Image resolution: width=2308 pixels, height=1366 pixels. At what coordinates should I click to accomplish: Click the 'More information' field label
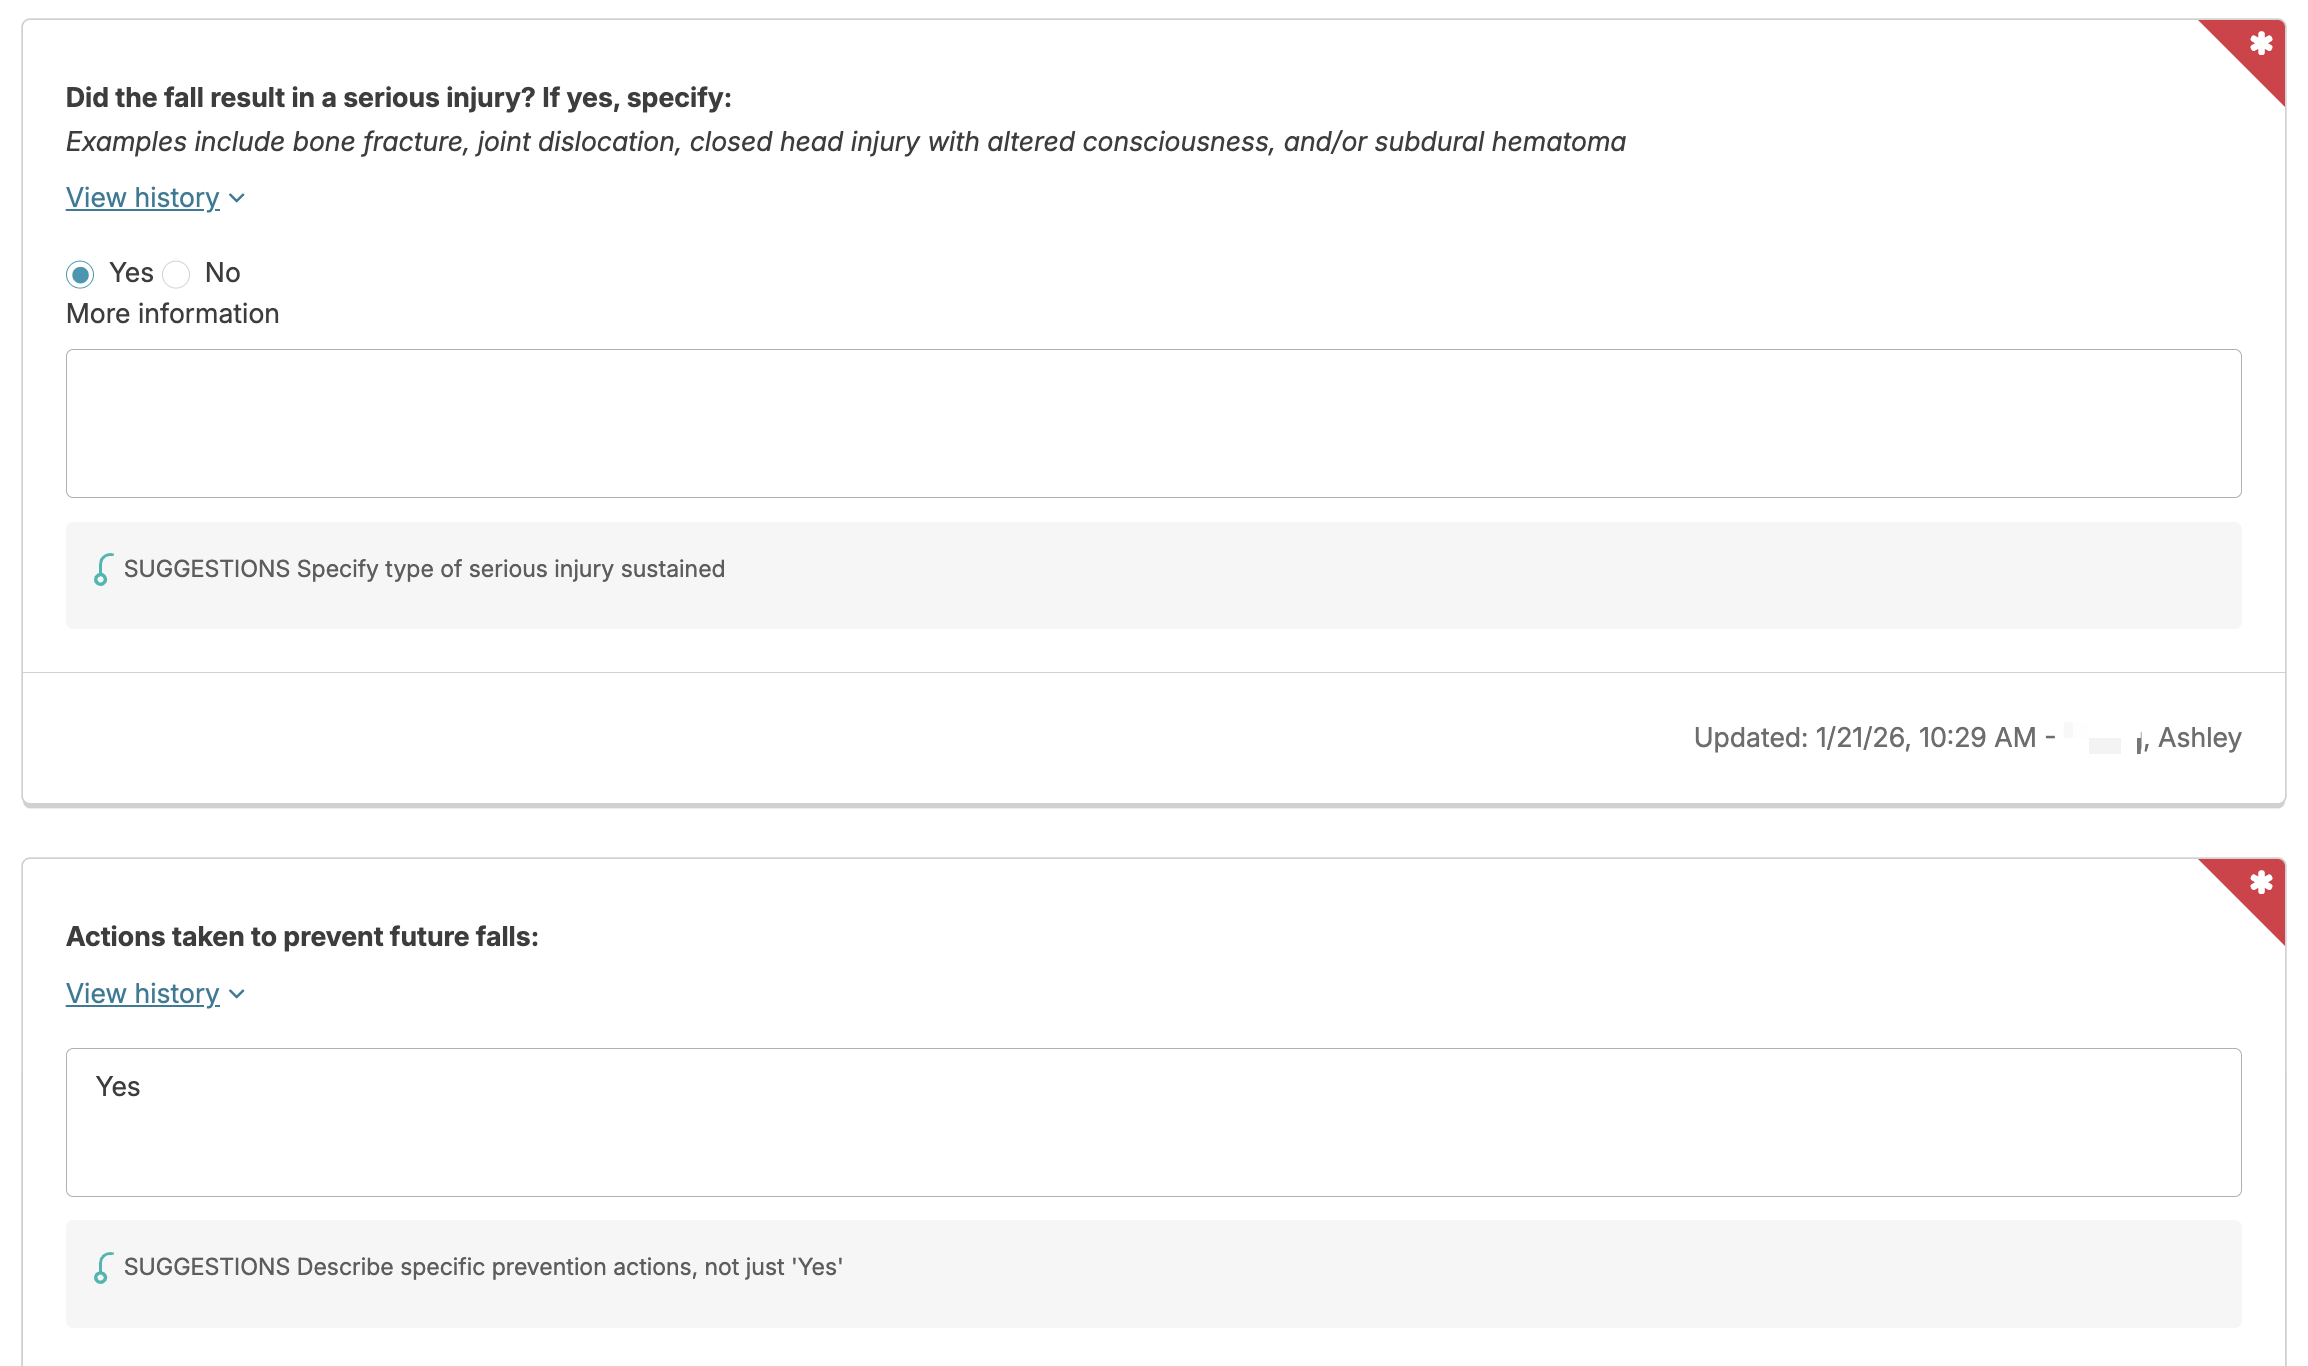pyautogui.click(x=172, y=314)
